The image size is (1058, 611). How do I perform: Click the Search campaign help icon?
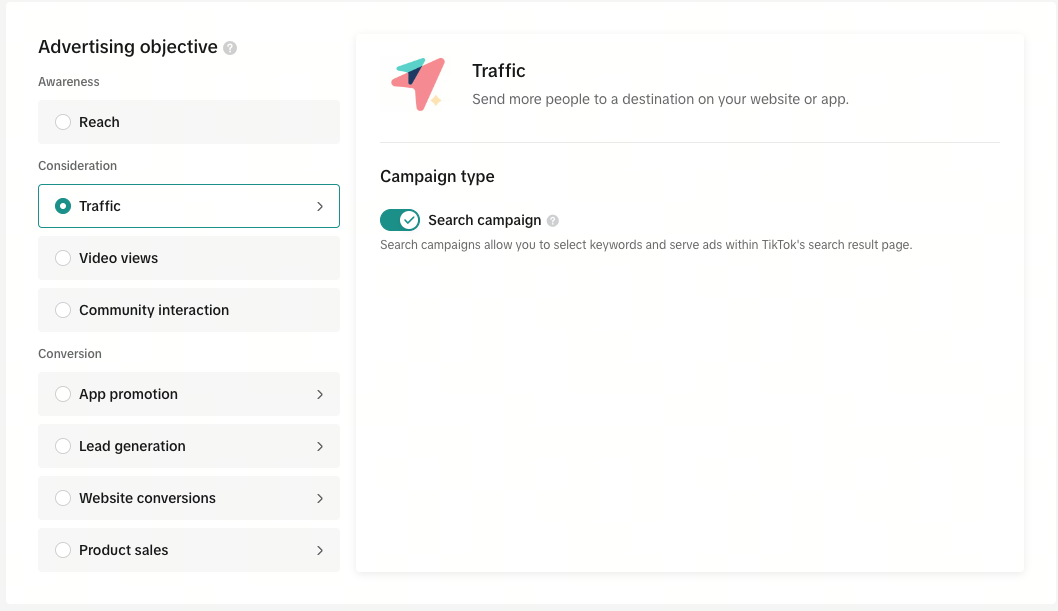pyautogui.click(x=553, y=221)
